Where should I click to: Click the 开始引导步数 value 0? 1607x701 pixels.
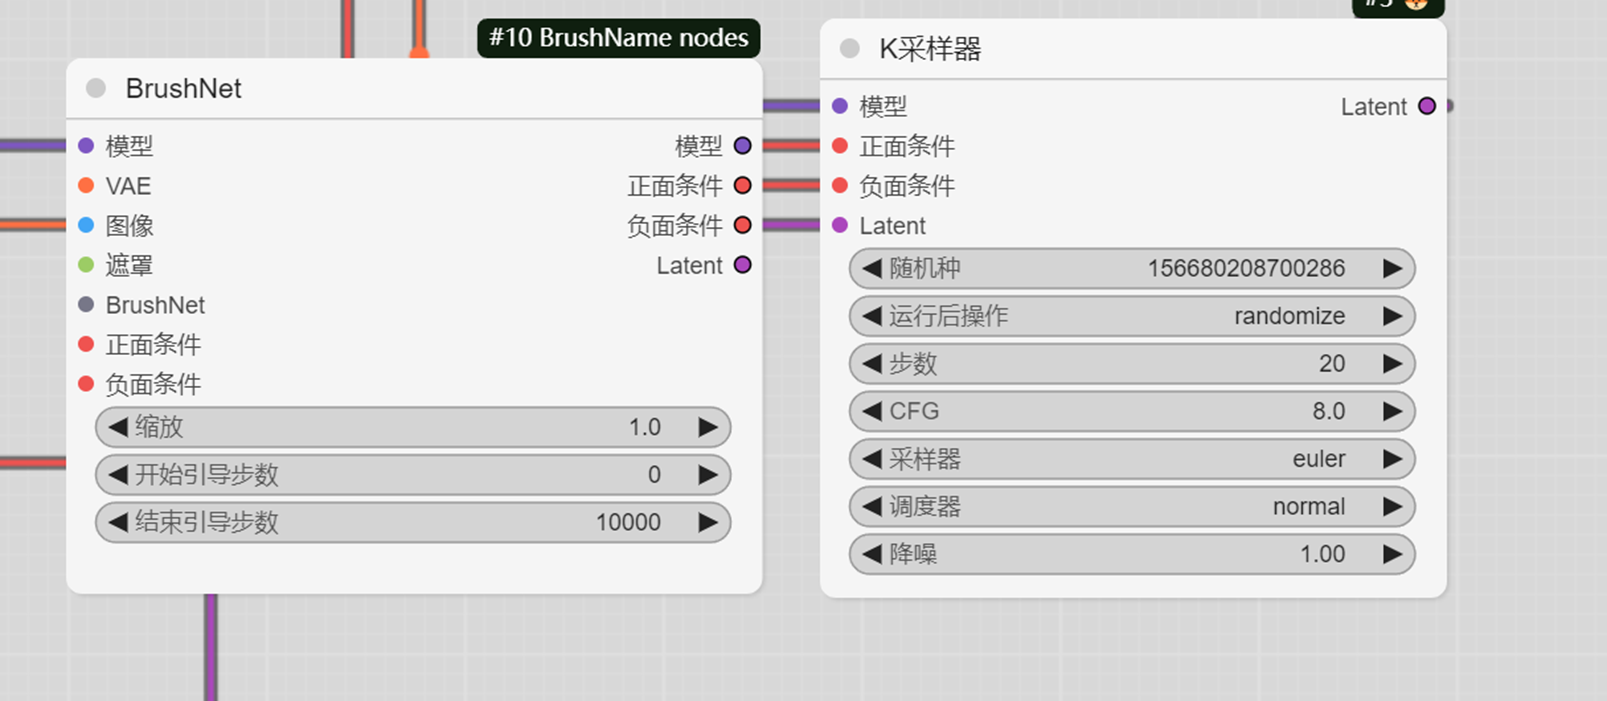(x=654, y=475)
